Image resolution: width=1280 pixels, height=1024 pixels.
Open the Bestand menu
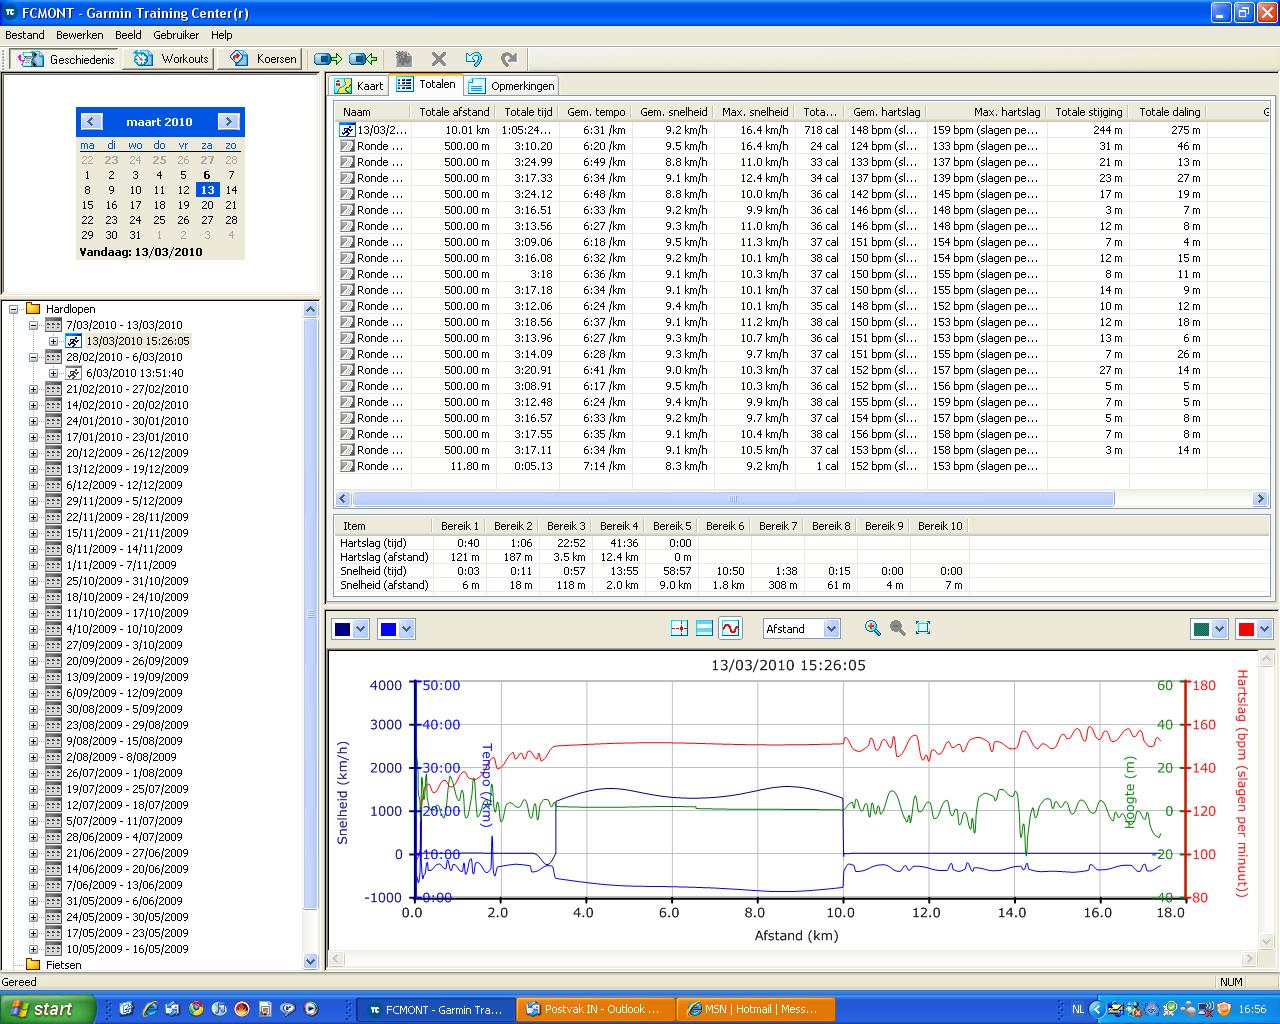point(25,35)
